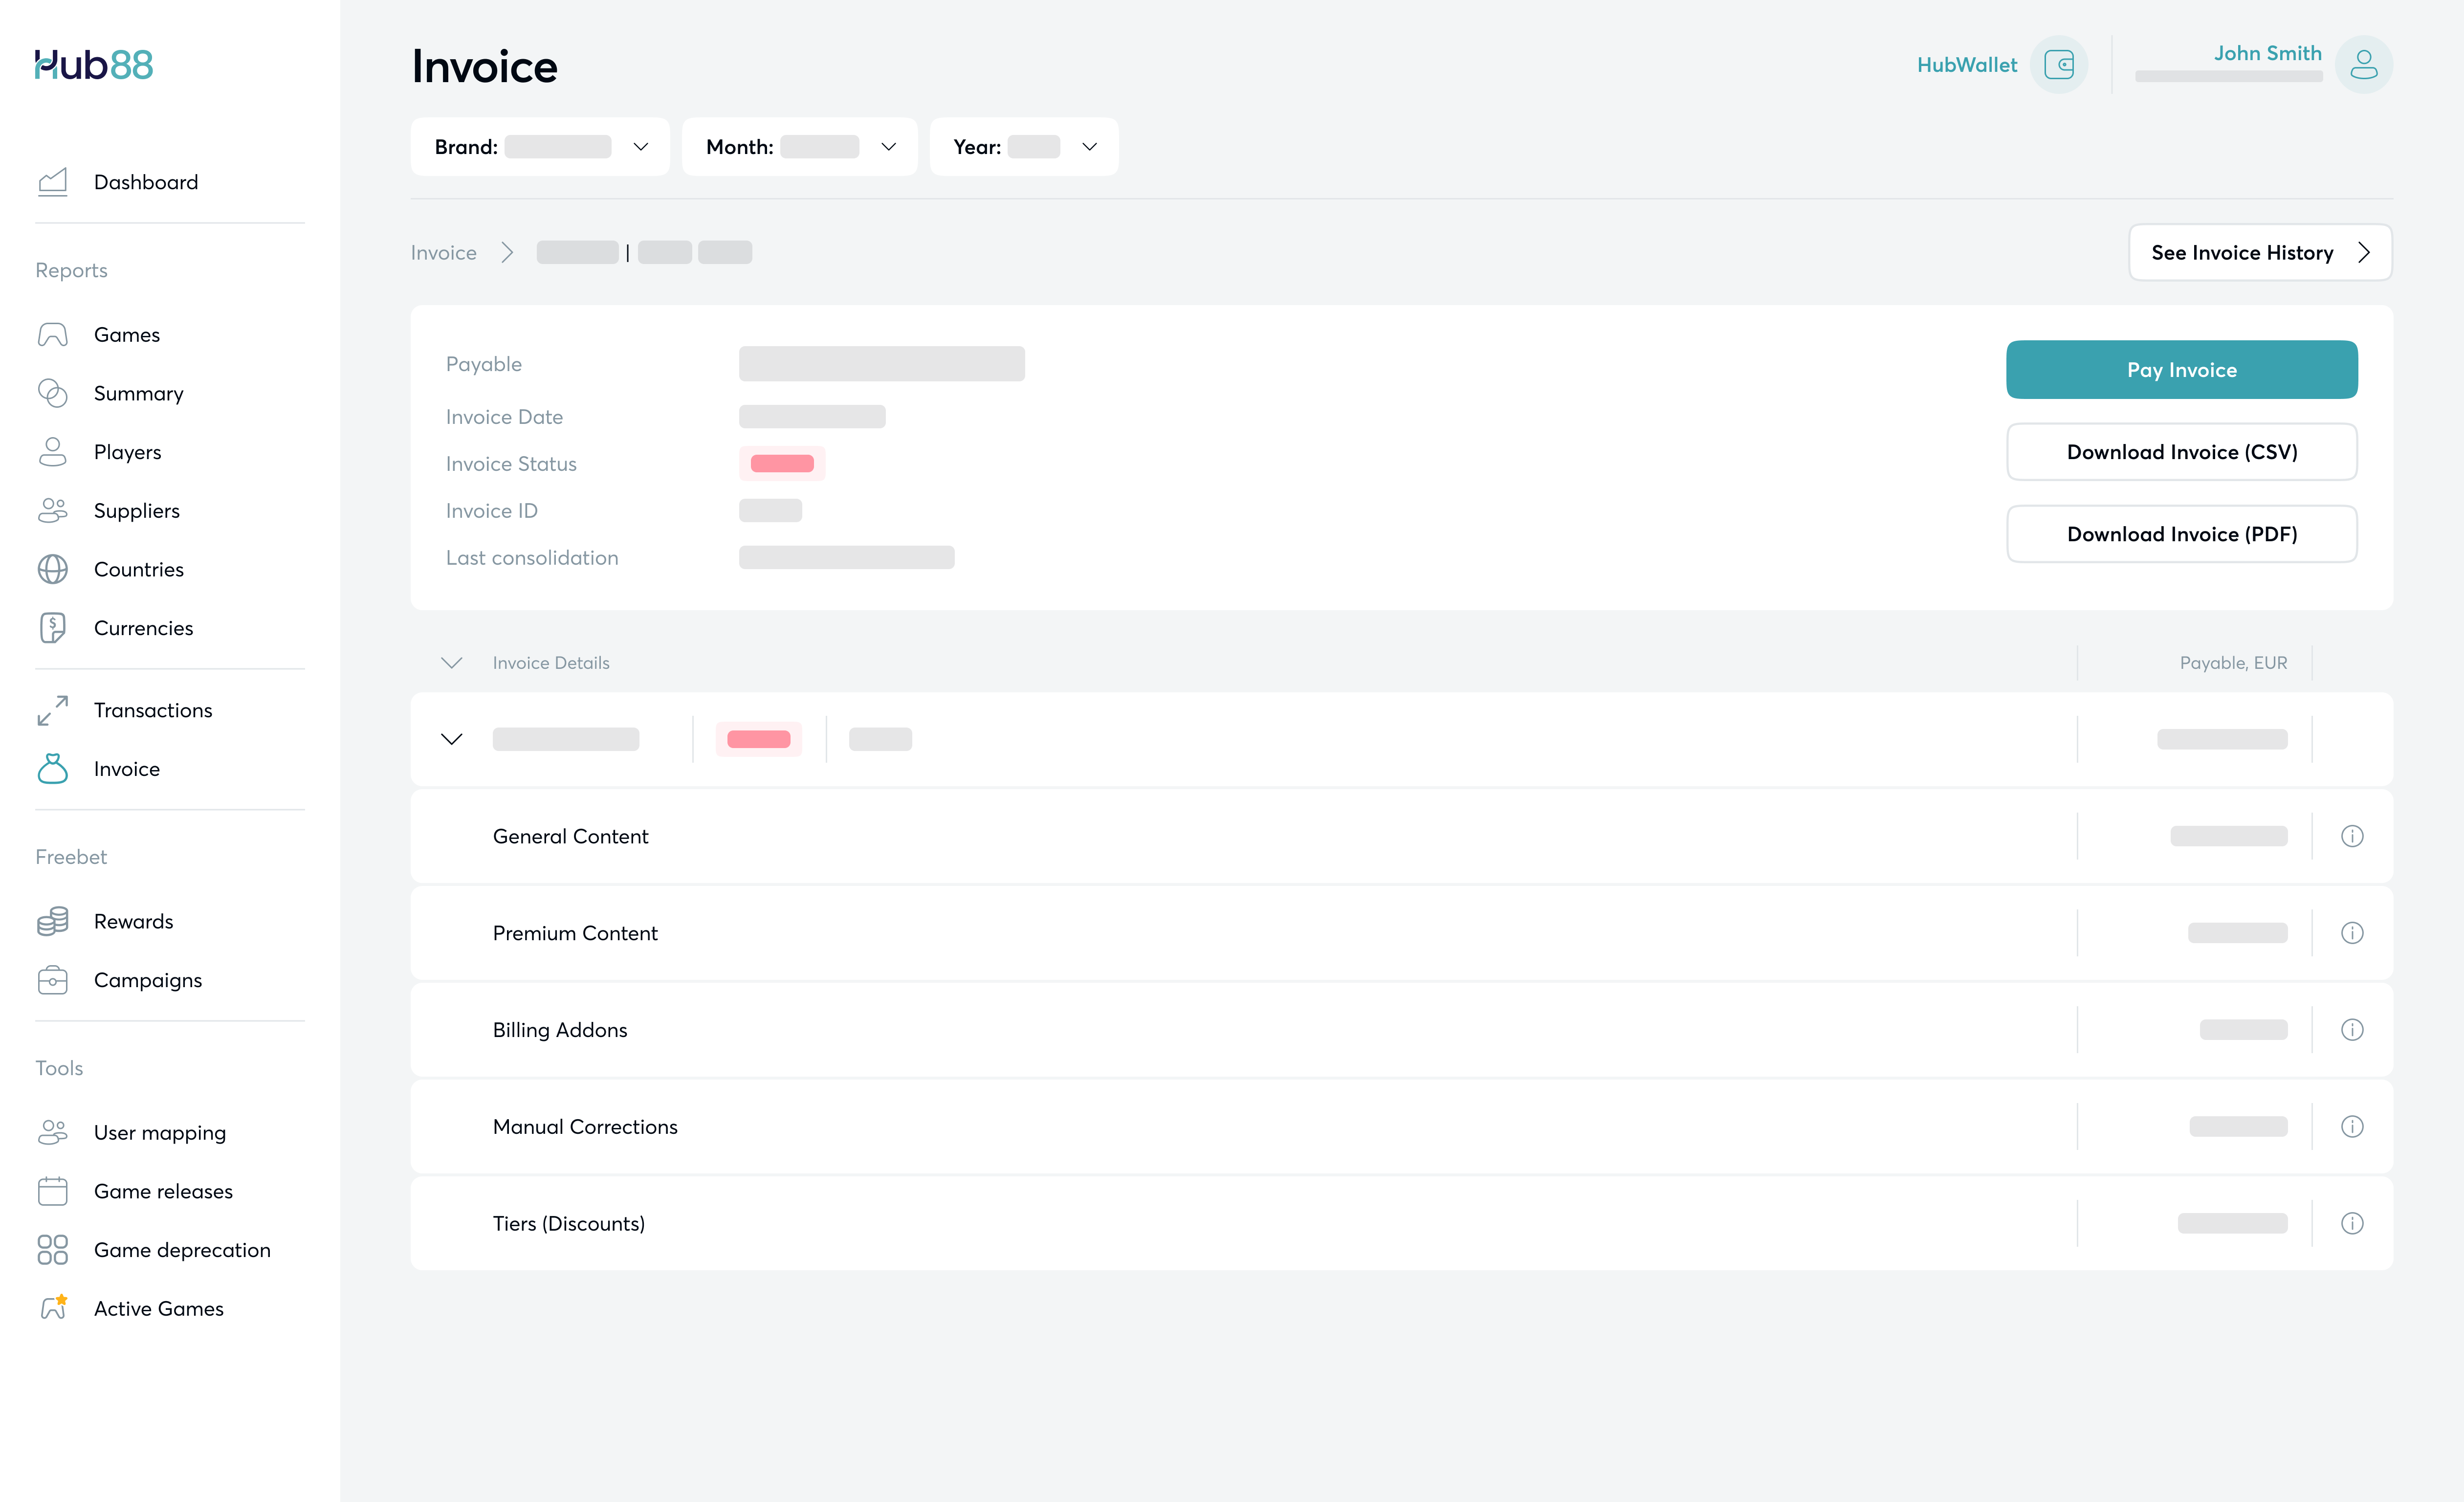Click See Invoice History button
Screen dimensions: 2464x1502
point(2259,253)
